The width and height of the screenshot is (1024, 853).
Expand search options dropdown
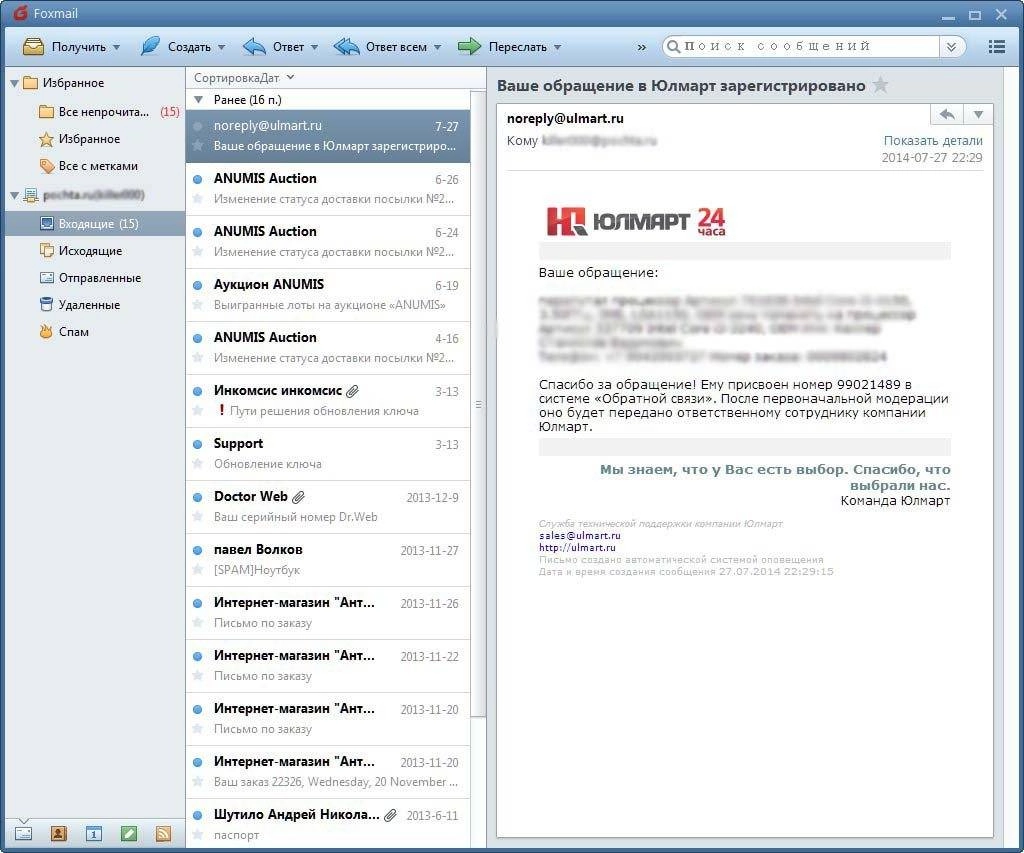[952, 46]
